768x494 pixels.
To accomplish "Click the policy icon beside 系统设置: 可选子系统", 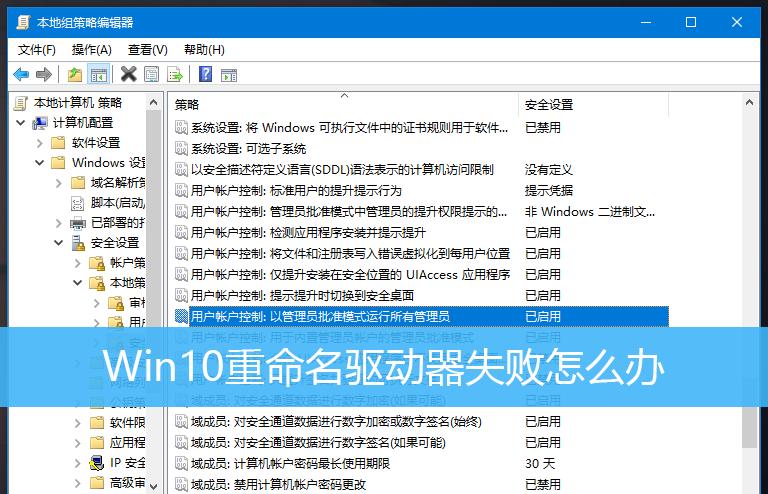I will pyautogui.click(x=181, y=148).
